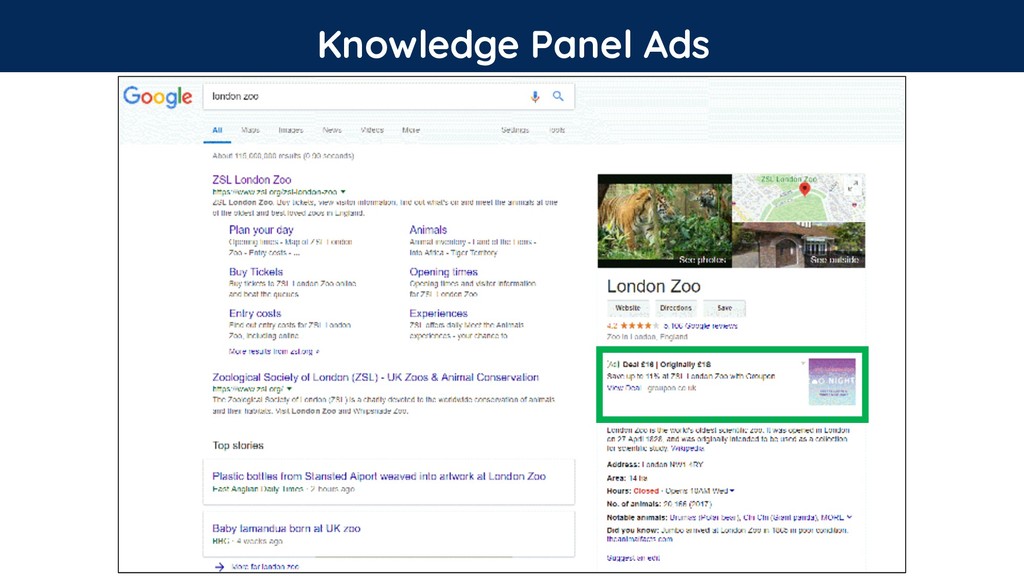Click More results from zsl.org

pyautogui.click(x=274, y=351)
